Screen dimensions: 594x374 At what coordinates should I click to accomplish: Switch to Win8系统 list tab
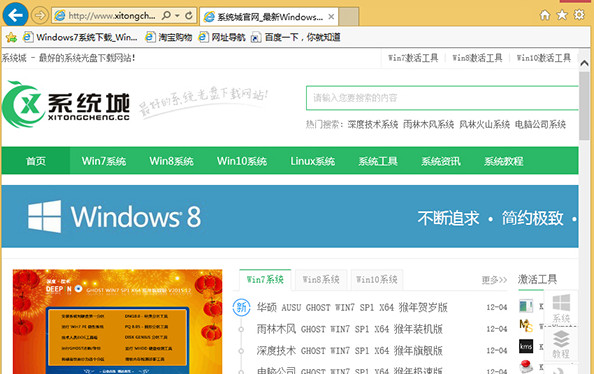pyautogui.click(x=321, y=280)
